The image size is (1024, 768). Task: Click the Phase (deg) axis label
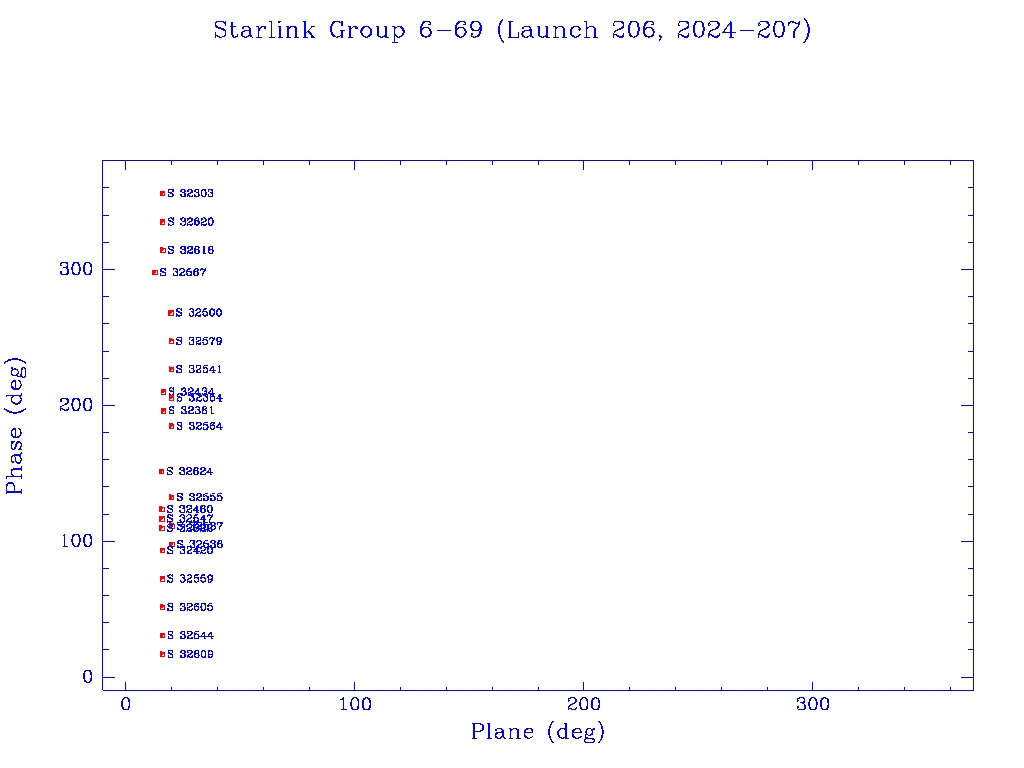[x=14, y=426]
